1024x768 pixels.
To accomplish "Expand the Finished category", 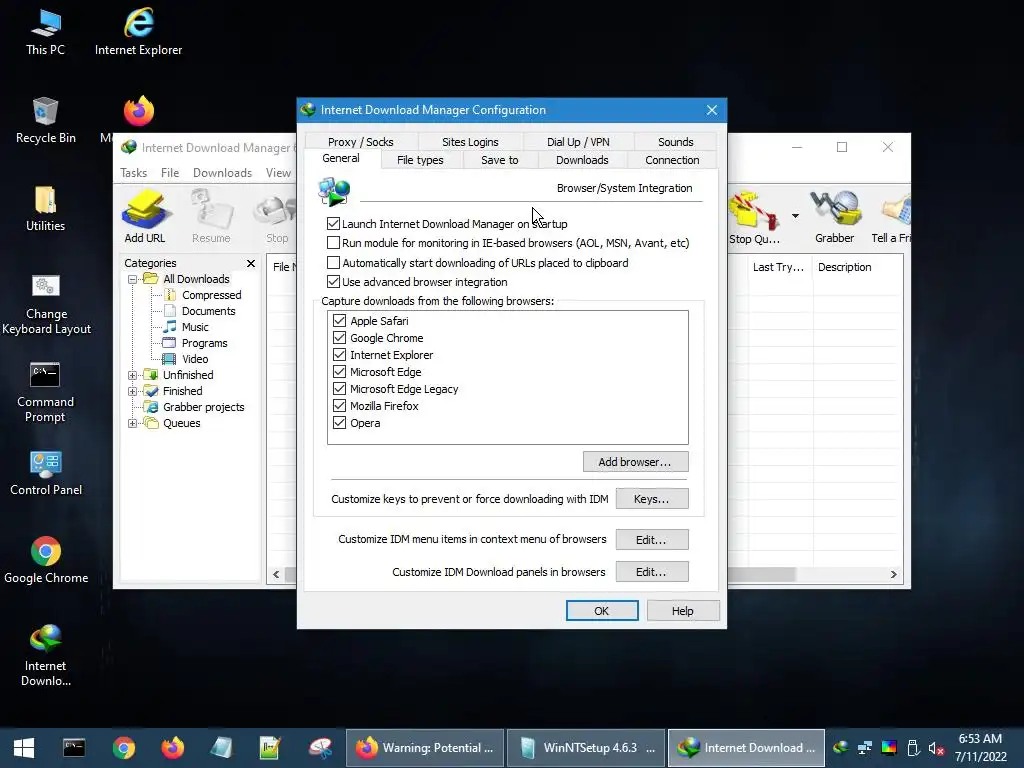I will [133, 391].
